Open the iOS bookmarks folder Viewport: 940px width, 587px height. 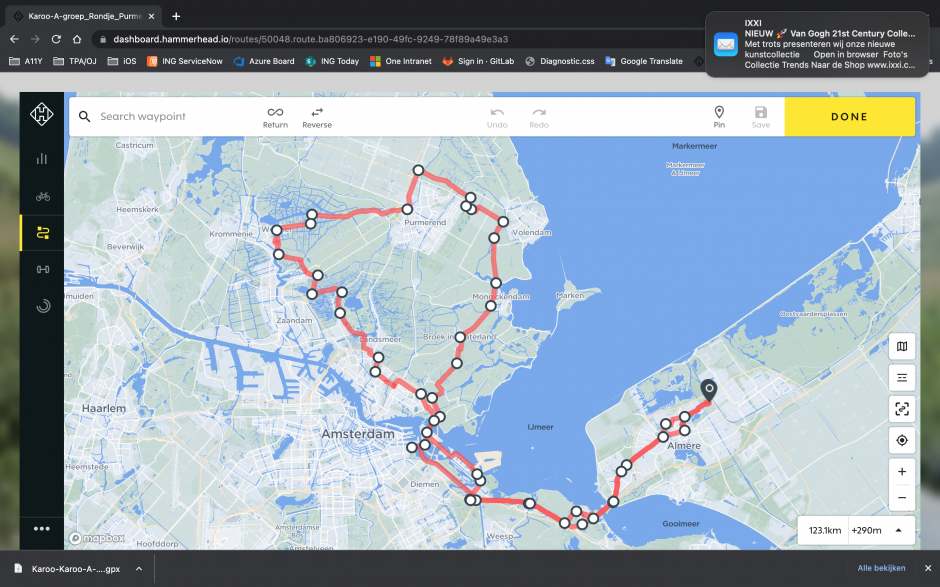[x=122, y=61]
